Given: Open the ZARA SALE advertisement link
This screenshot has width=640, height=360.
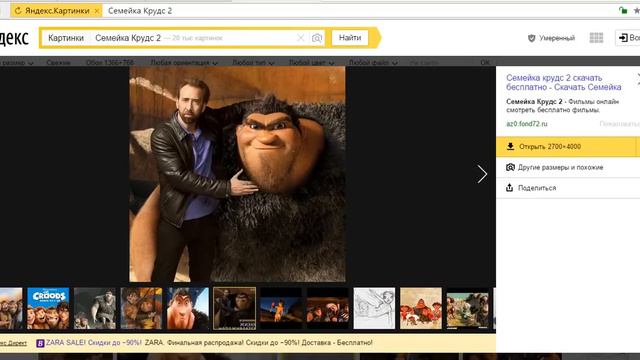Looking at the screenshot, I should point(93,343).
